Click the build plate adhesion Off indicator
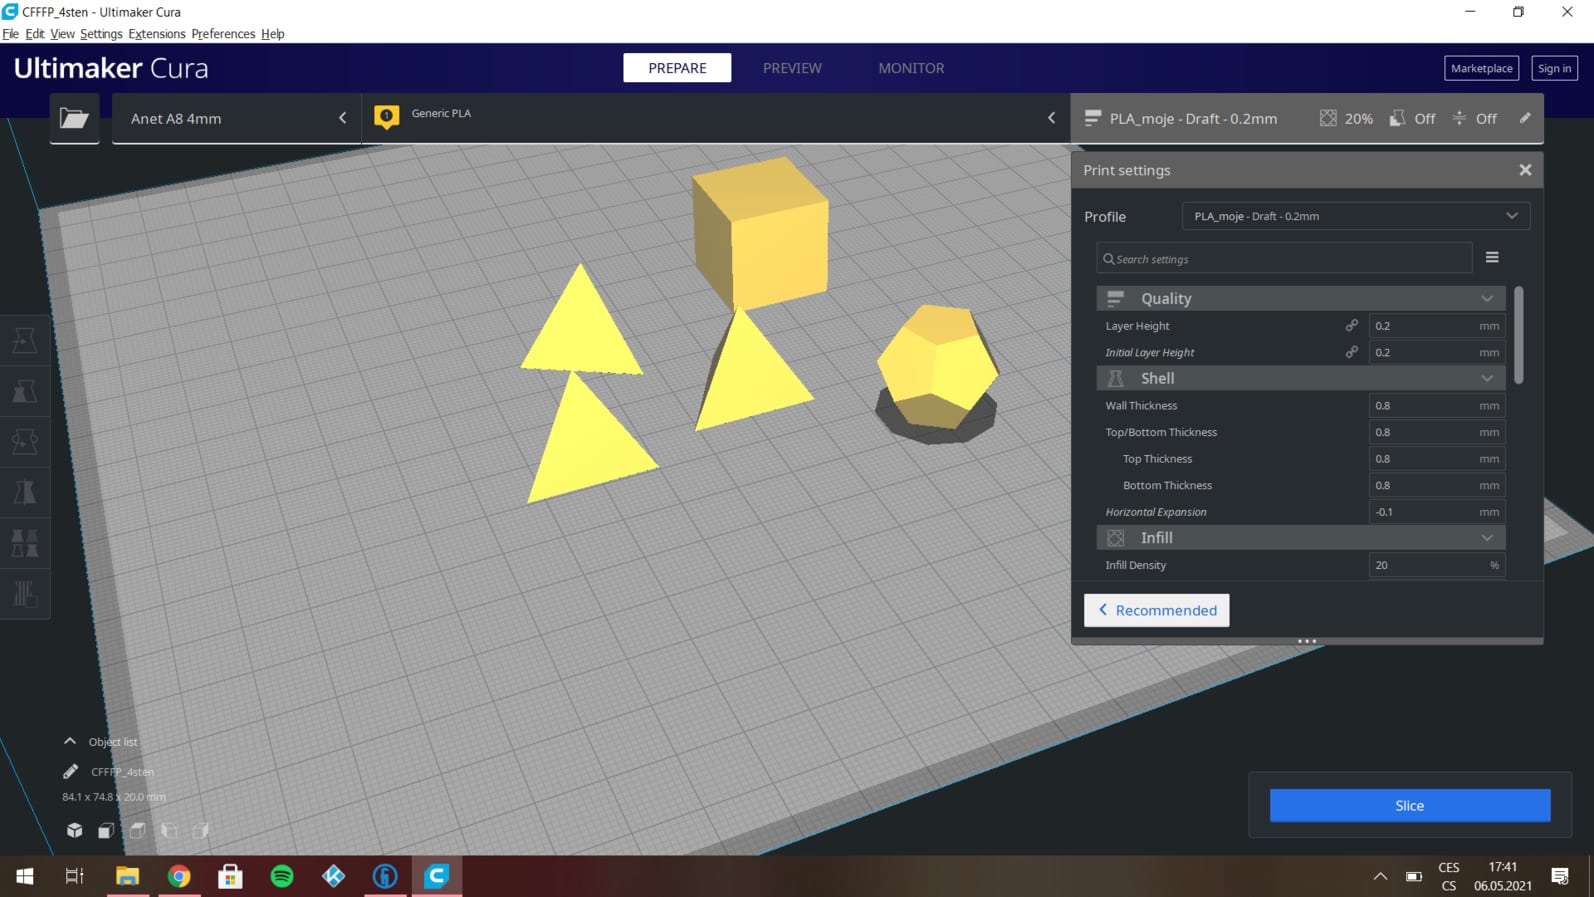Viewport: 1594px width, 897px height. [1475, 118]
